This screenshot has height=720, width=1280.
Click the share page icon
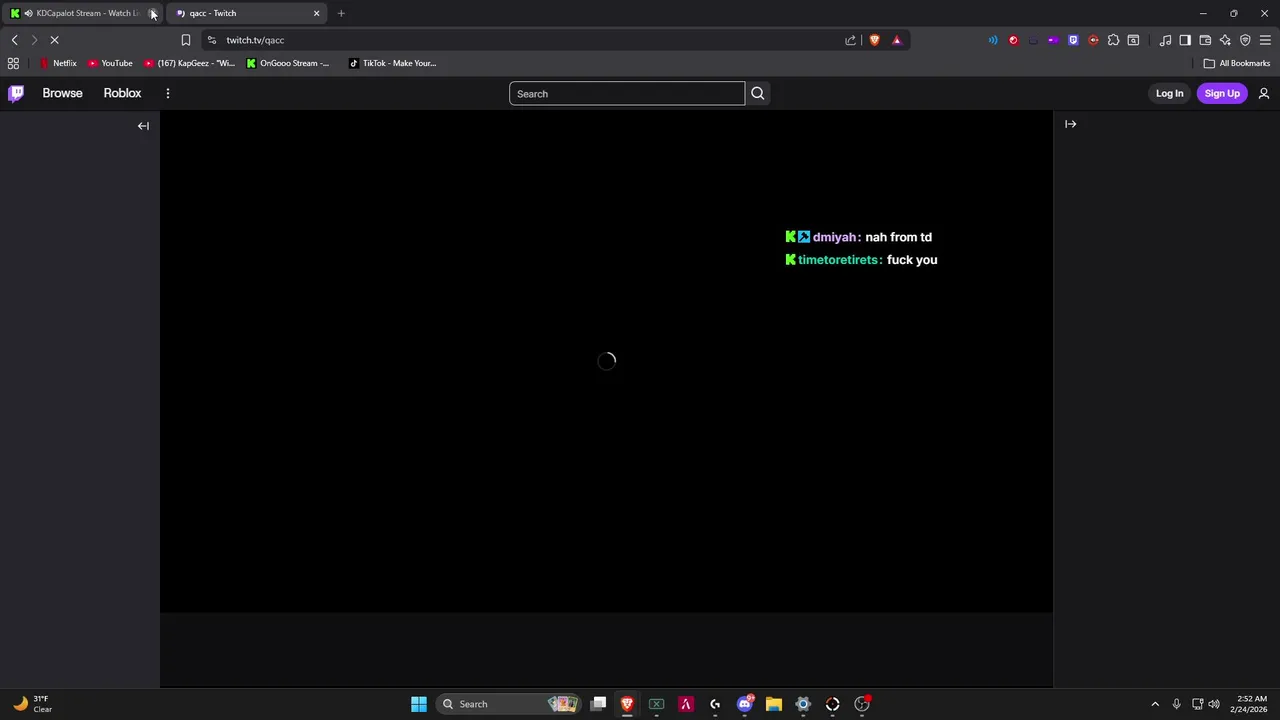point(850,40)
